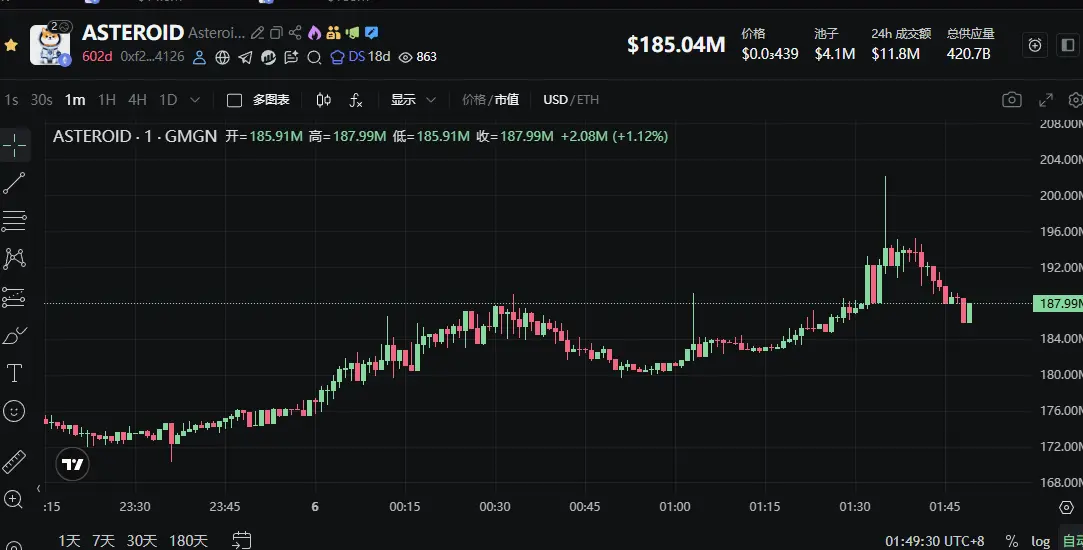Select the 30s timeframe
This screenshot has height=550, width=1083.
41,100
